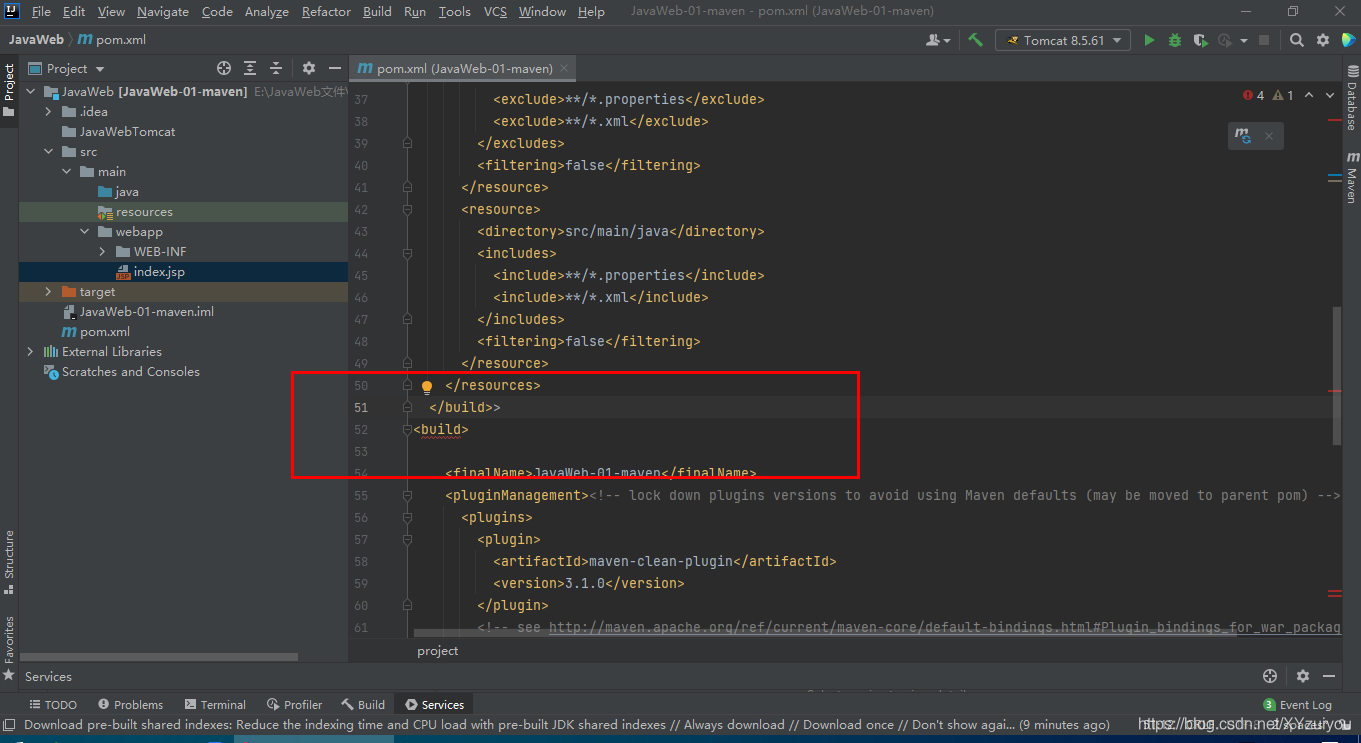The height and width of the screenshot is (743, 1361).
Task: Open the Build tool window
Action: (363, 705)
